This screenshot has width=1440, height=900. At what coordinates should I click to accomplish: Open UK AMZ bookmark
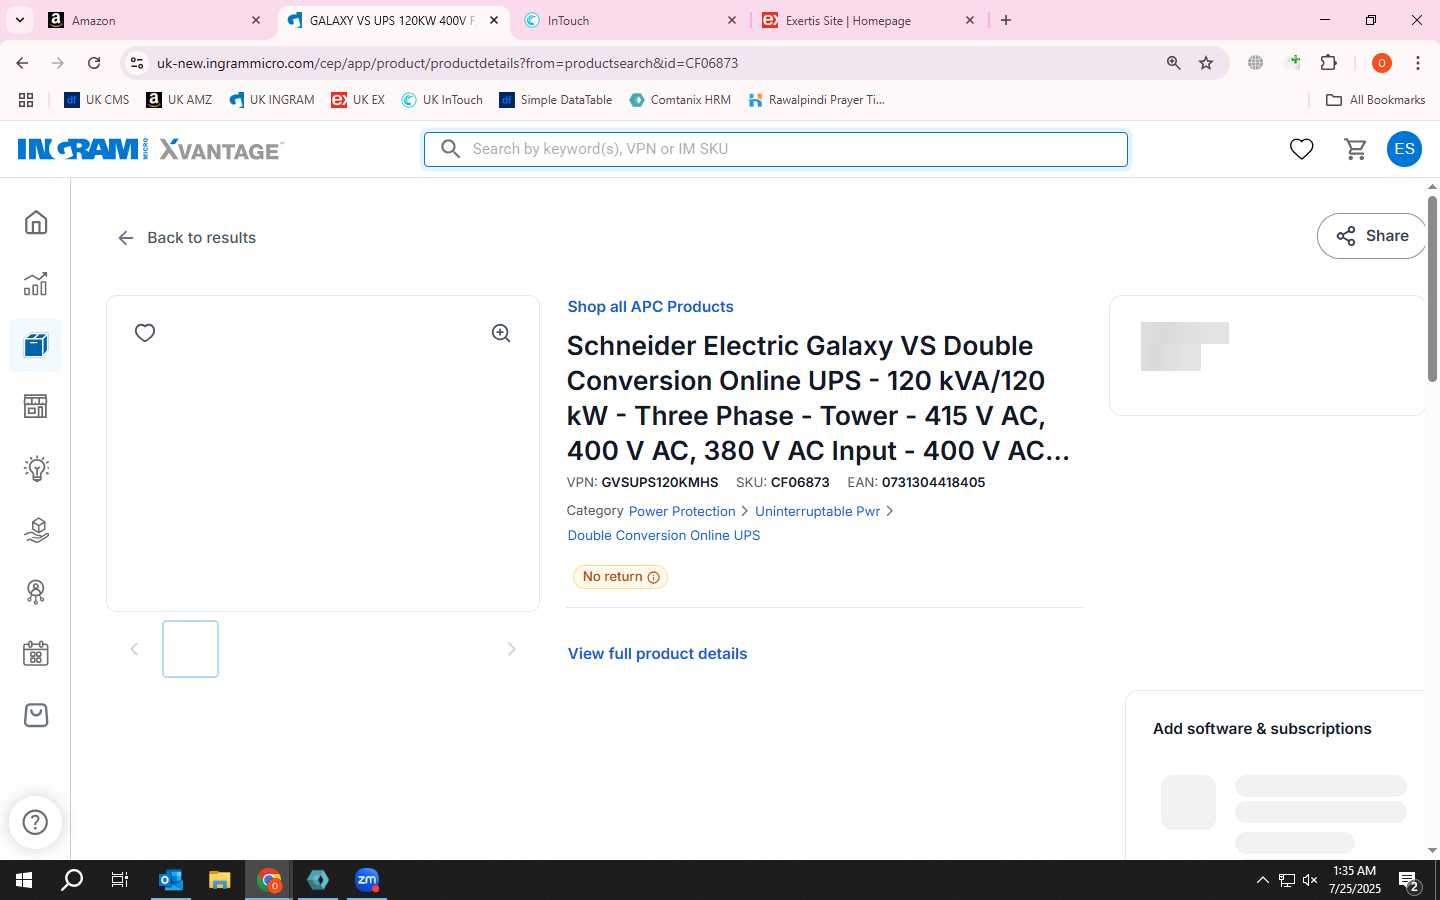pos(179,100)
